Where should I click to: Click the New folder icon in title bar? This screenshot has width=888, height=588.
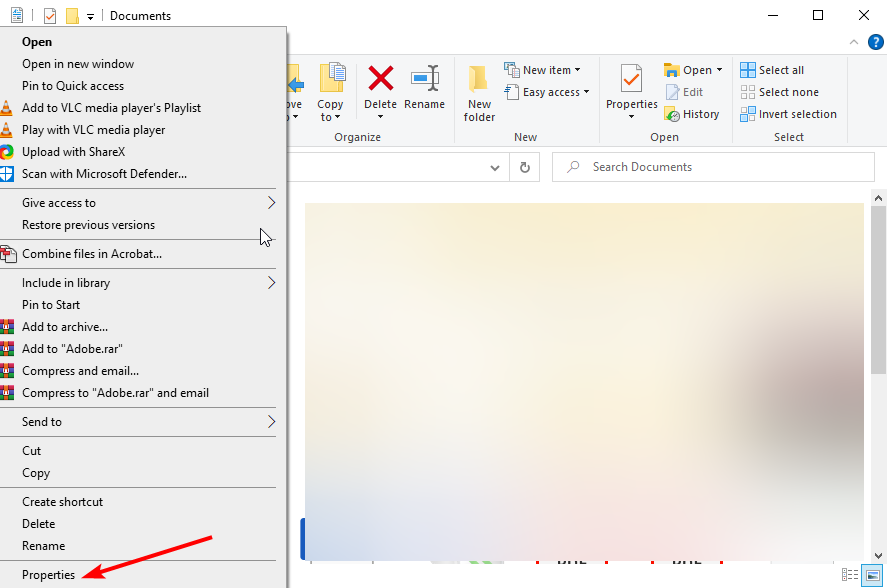click(x=72, y=15)
